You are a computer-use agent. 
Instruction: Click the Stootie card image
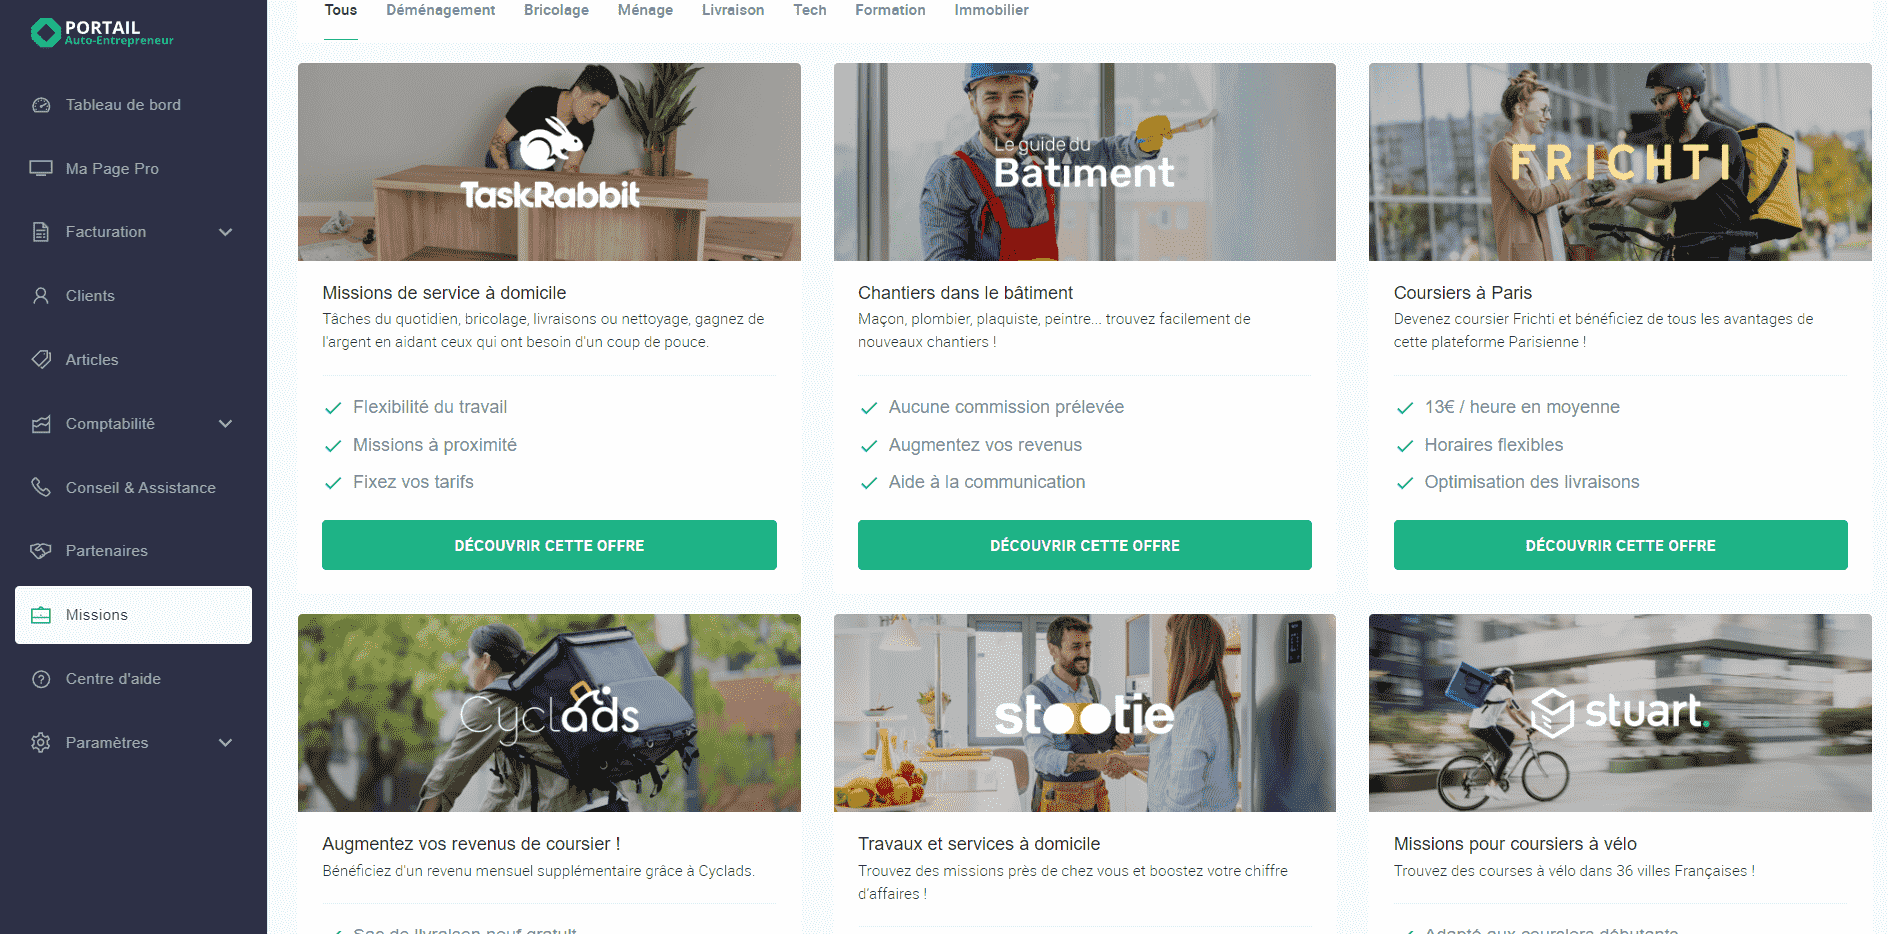pos(1084,712)
